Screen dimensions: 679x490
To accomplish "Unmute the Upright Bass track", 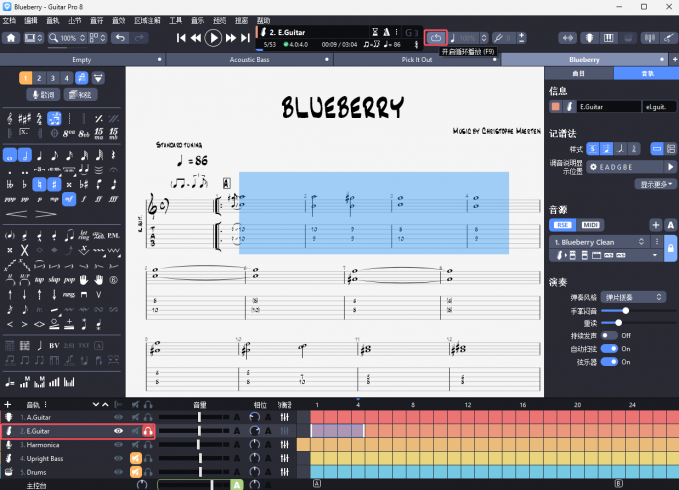I will click(134, 458).
